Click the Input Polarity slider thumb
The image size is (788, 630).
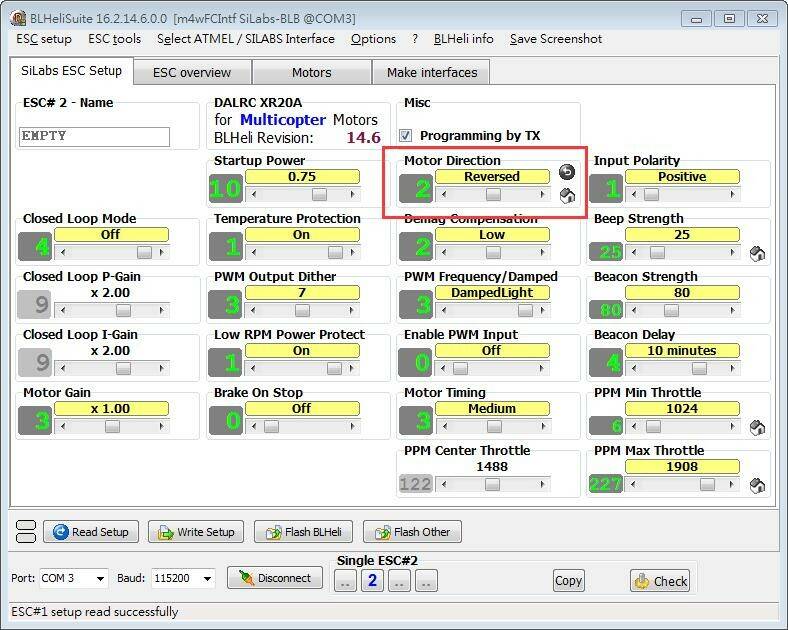click(x=651, y=194)
